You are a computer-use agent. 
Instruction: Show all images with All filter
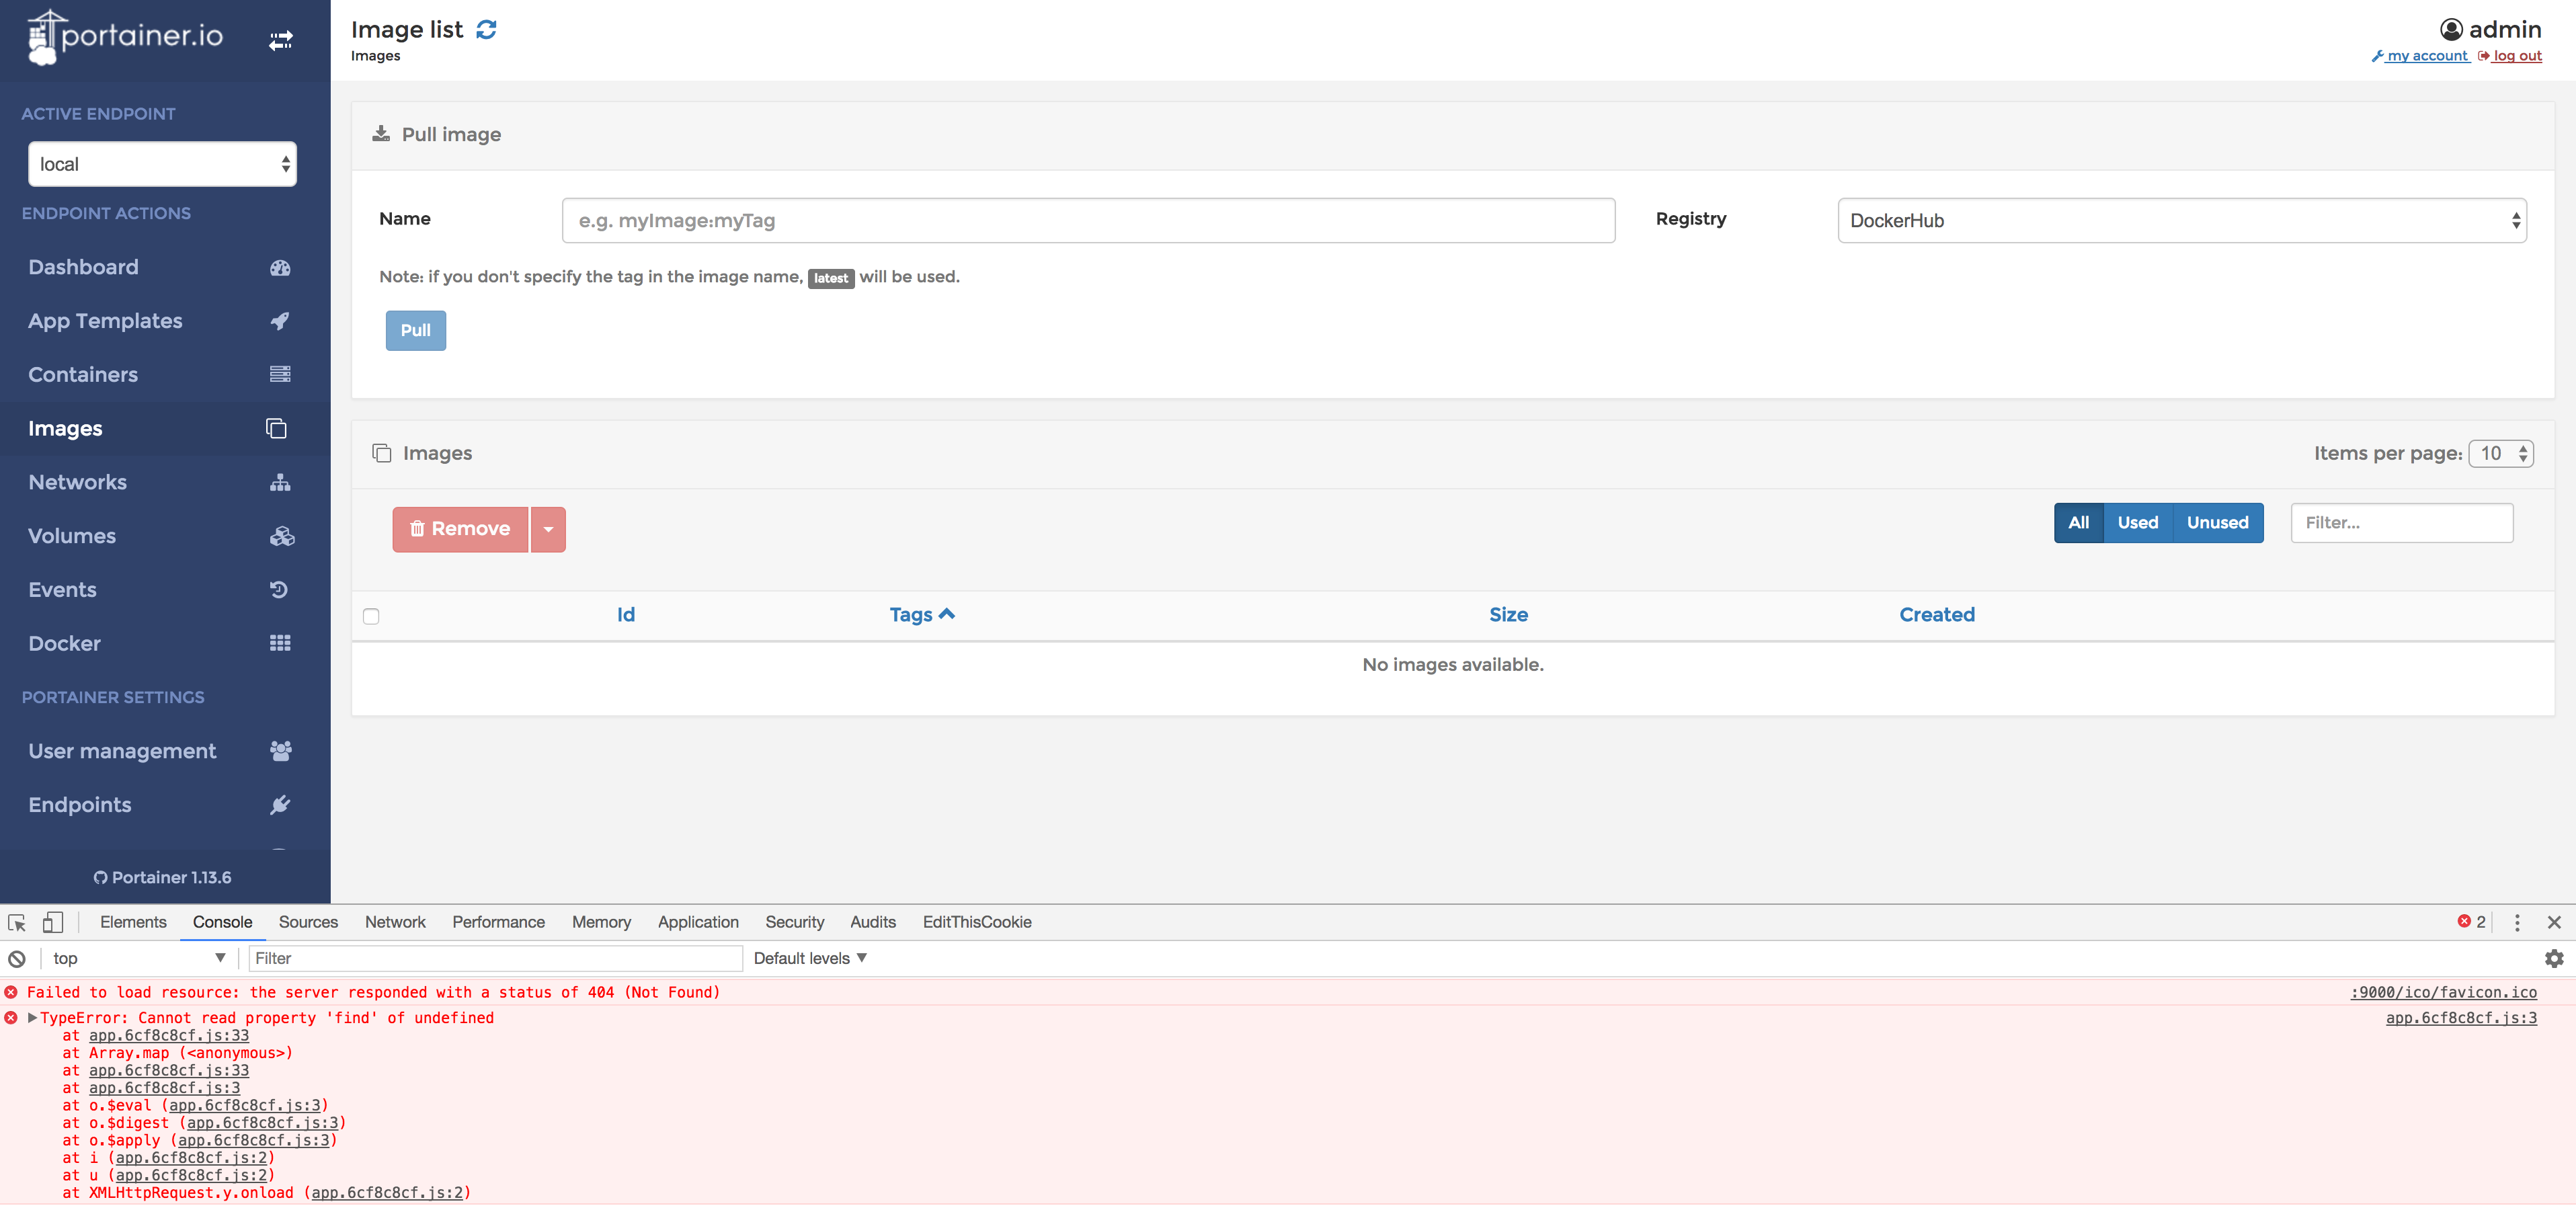[x=2079, y=523]
